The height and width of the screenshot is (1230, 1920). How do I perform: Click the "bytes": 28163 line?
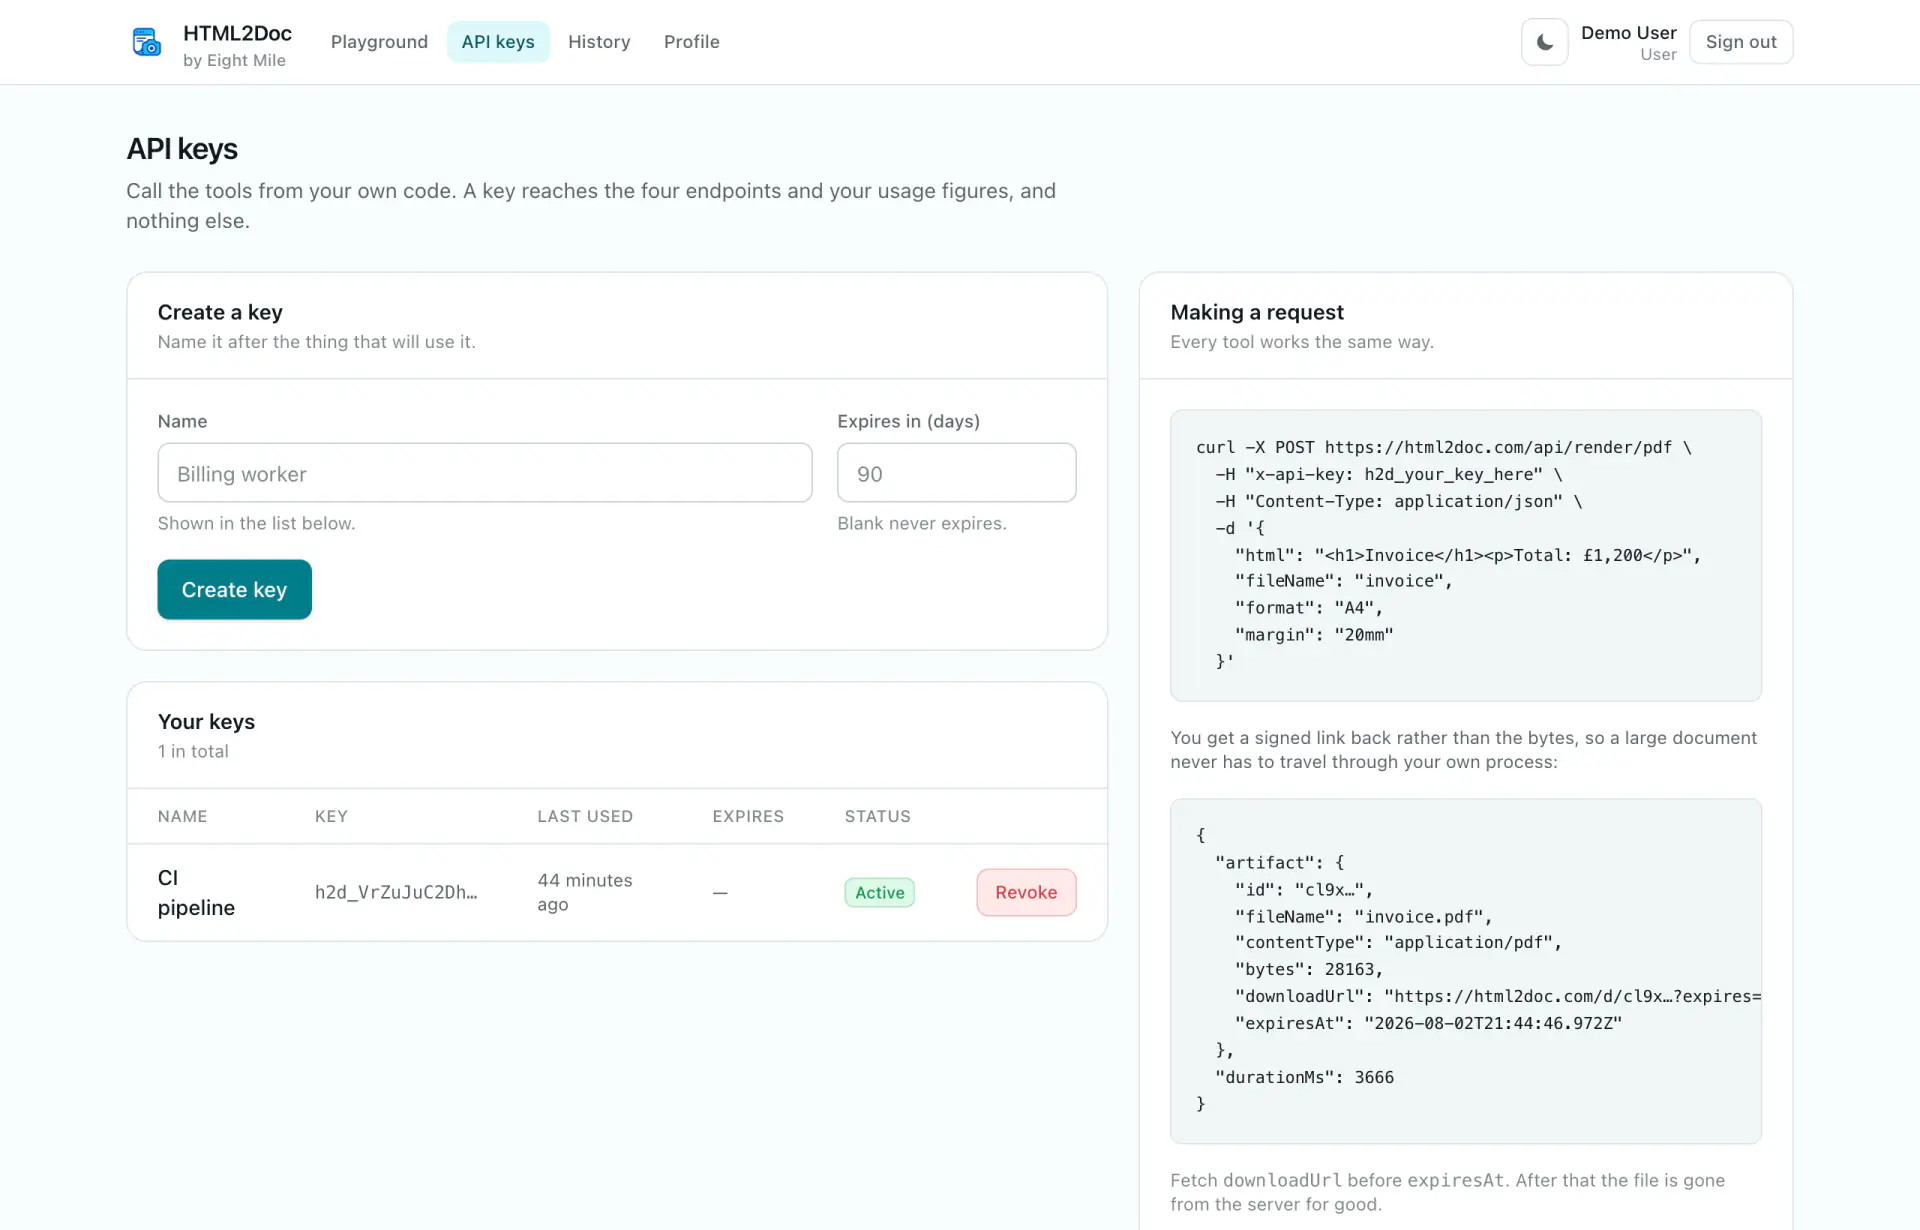pyautogui.click(x=1309, y=969)
